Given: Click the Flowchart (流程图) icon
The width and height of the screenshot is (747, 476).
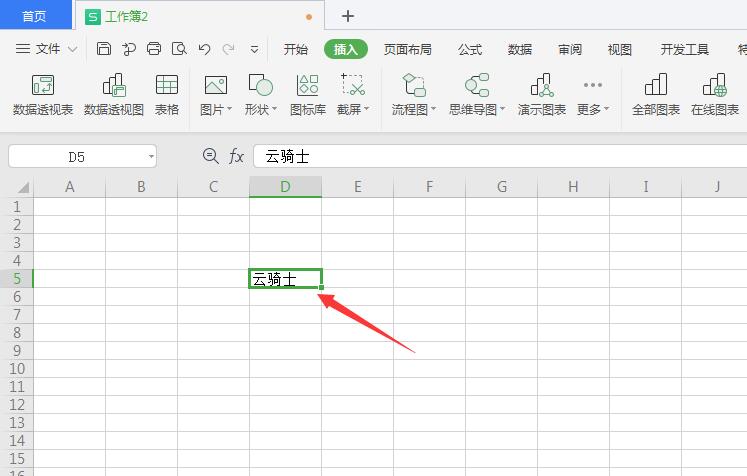Looking at the screenshot, I should [414, 85].
